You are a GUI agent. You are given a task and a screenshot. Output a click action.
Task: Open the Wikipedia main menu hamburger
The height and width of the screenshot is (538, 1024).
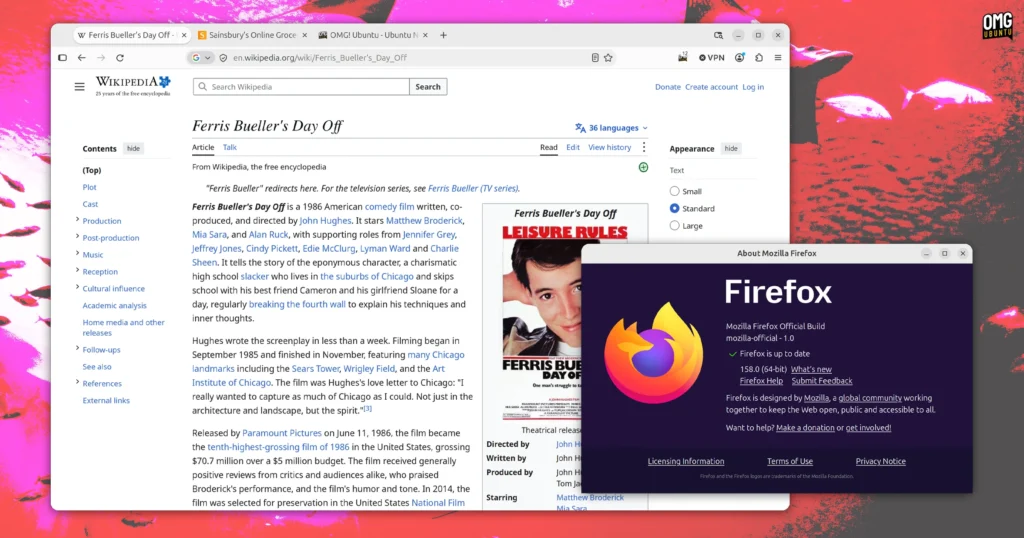tap(80, 86)
